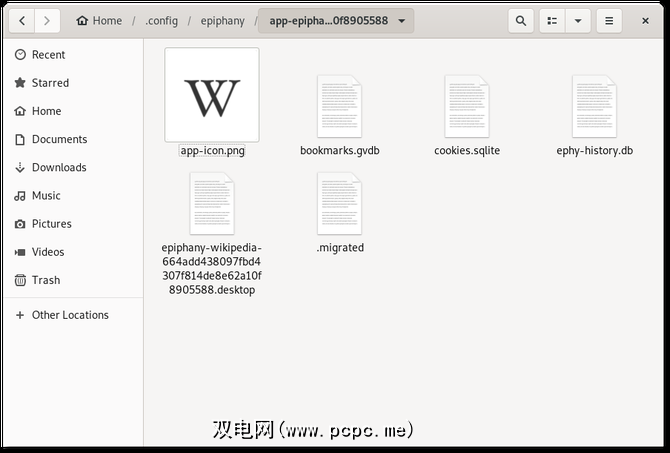Open Documents in the sidebar
Image resolution: width=670 pixels, height=453 pixels.
(73, 139)
